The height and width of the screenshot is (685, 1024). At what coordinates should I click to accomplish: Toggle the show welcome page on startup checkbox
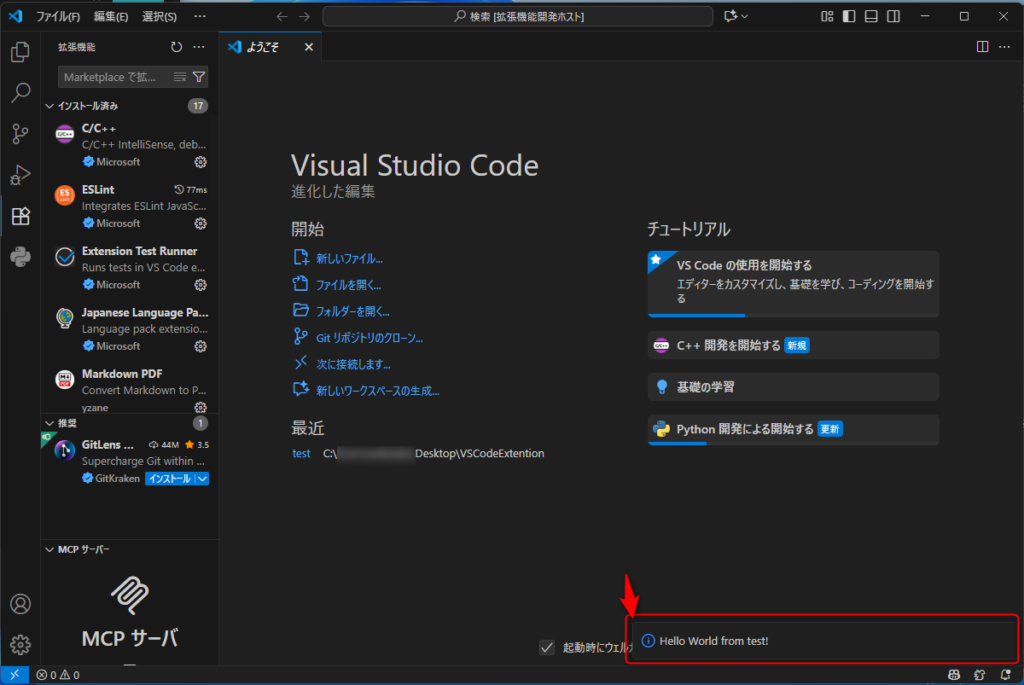[x=547, y=647]
